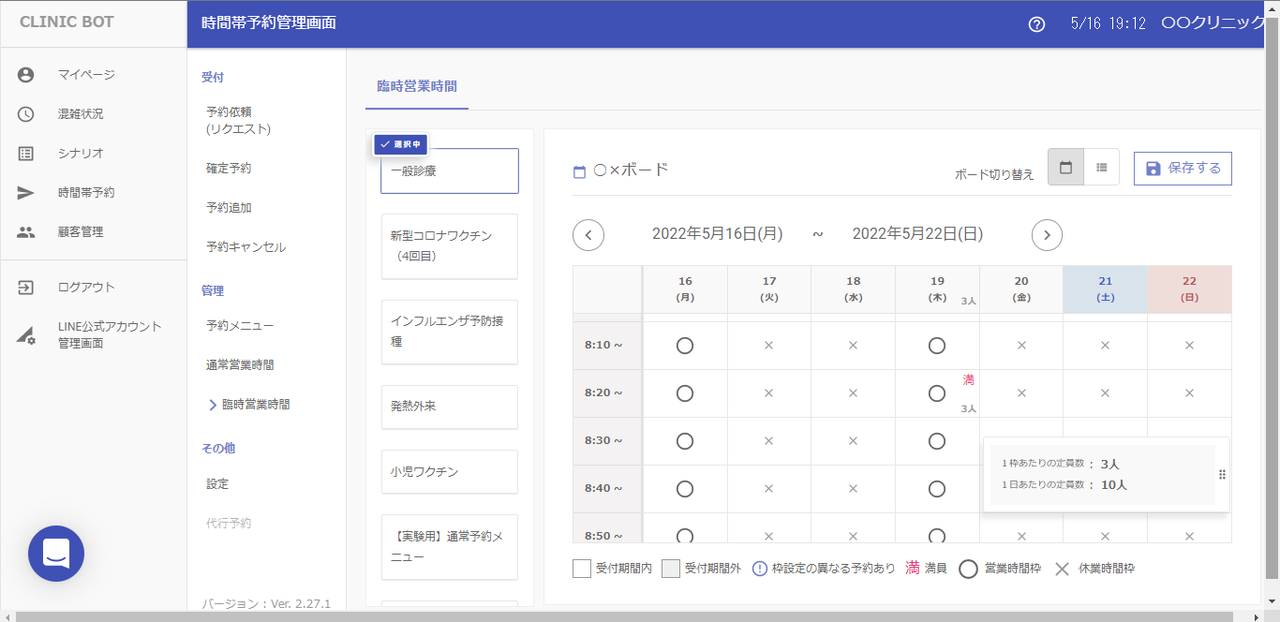Switch board to list view
Viewport: 1280px width, 622px height.
1101,168
